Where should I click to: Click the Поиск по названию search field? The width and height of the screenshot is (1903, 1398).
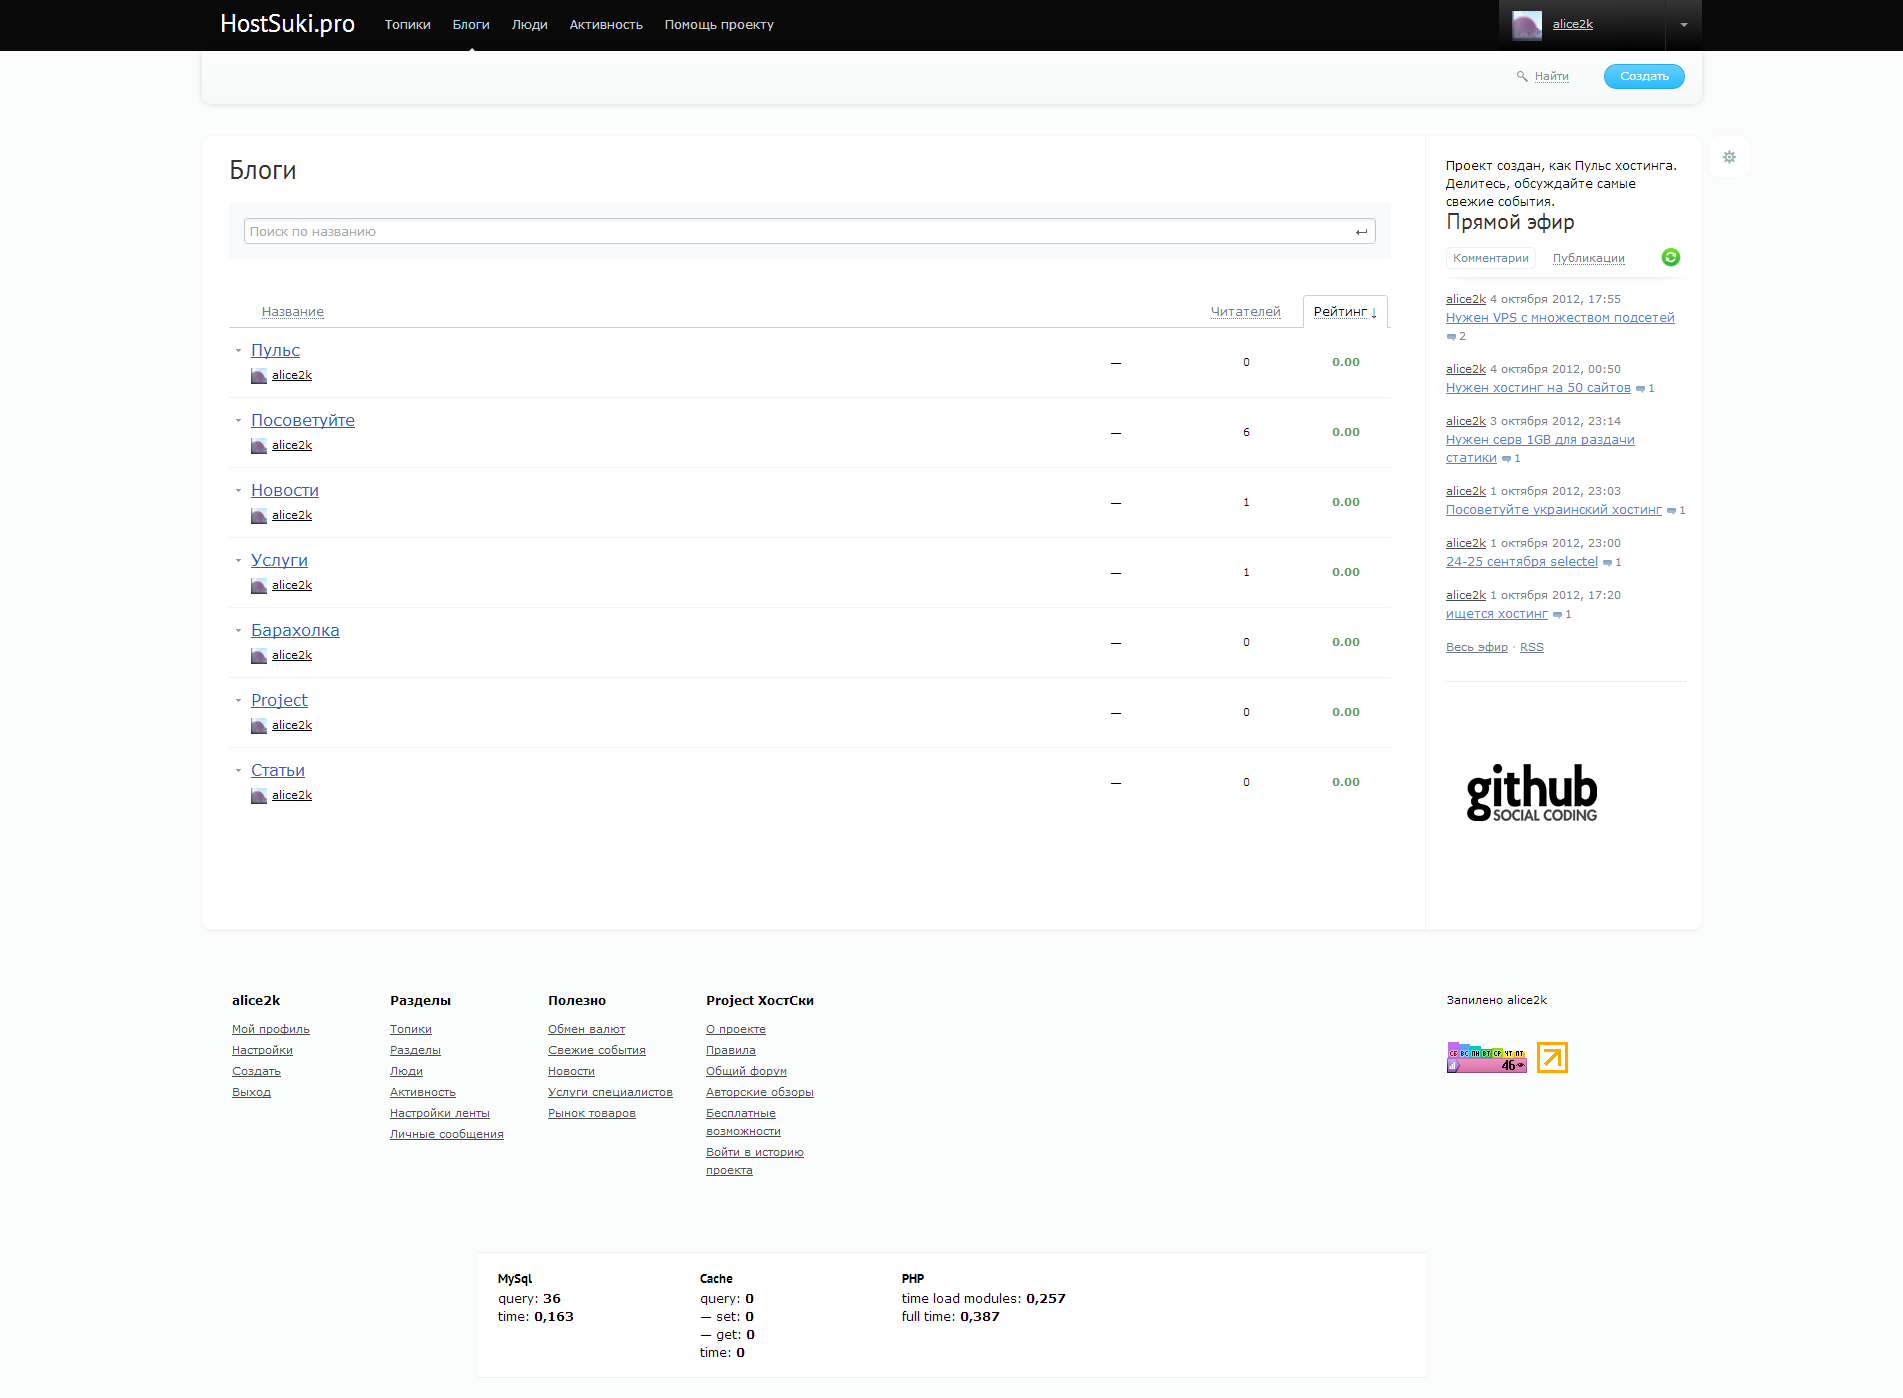click(x=795, y=232)
